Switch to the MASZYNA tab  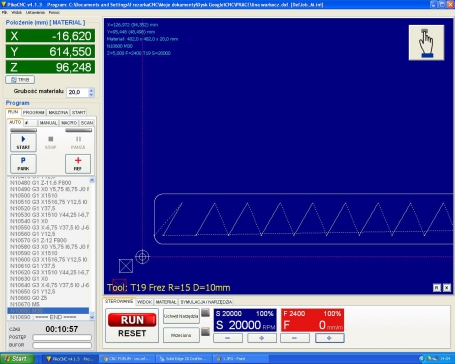click(x=58, y=112)
